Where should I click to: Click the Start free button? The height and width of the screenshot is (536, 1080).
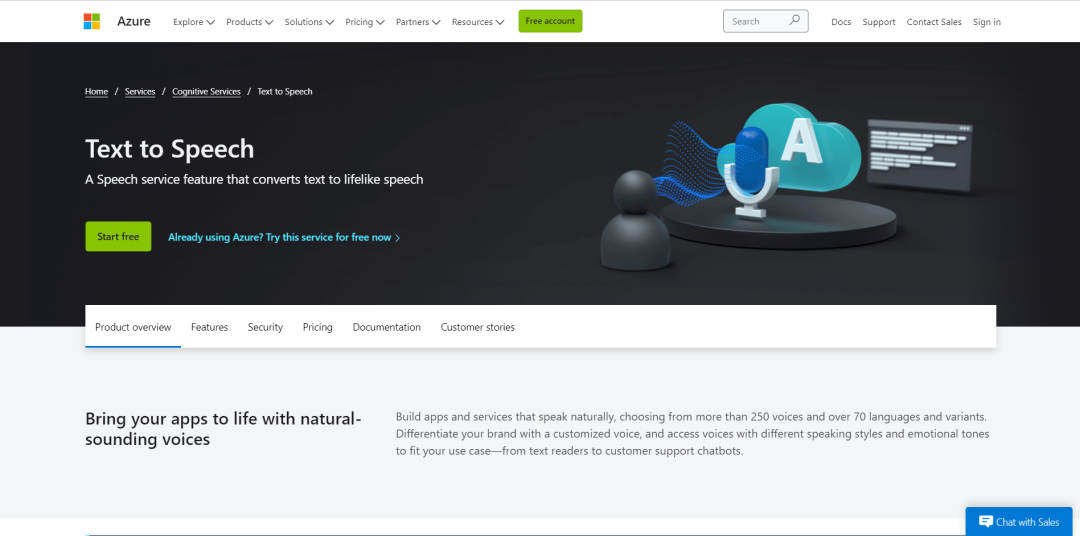[x=118, y=236]
